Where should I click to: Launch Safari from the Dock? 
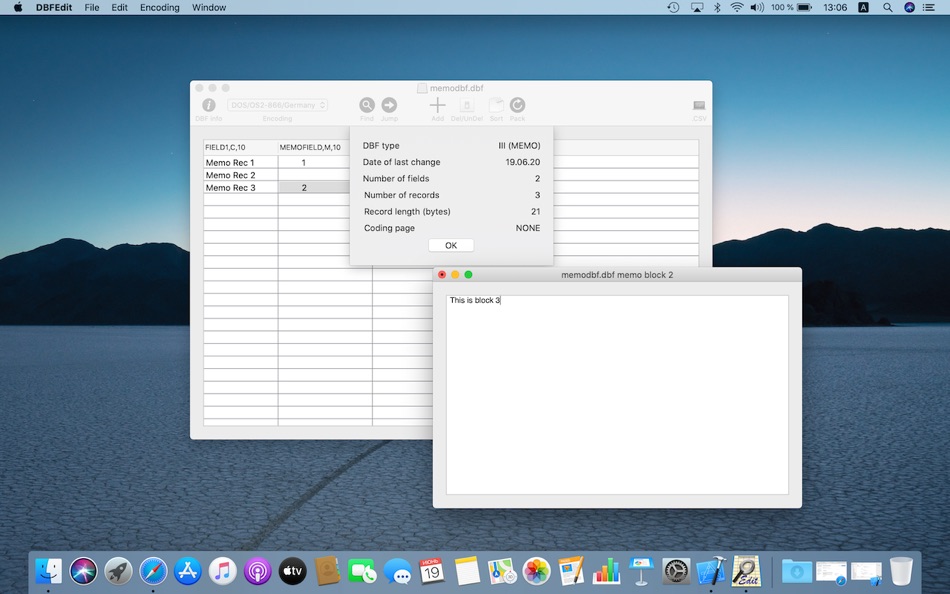pos(153,571)
